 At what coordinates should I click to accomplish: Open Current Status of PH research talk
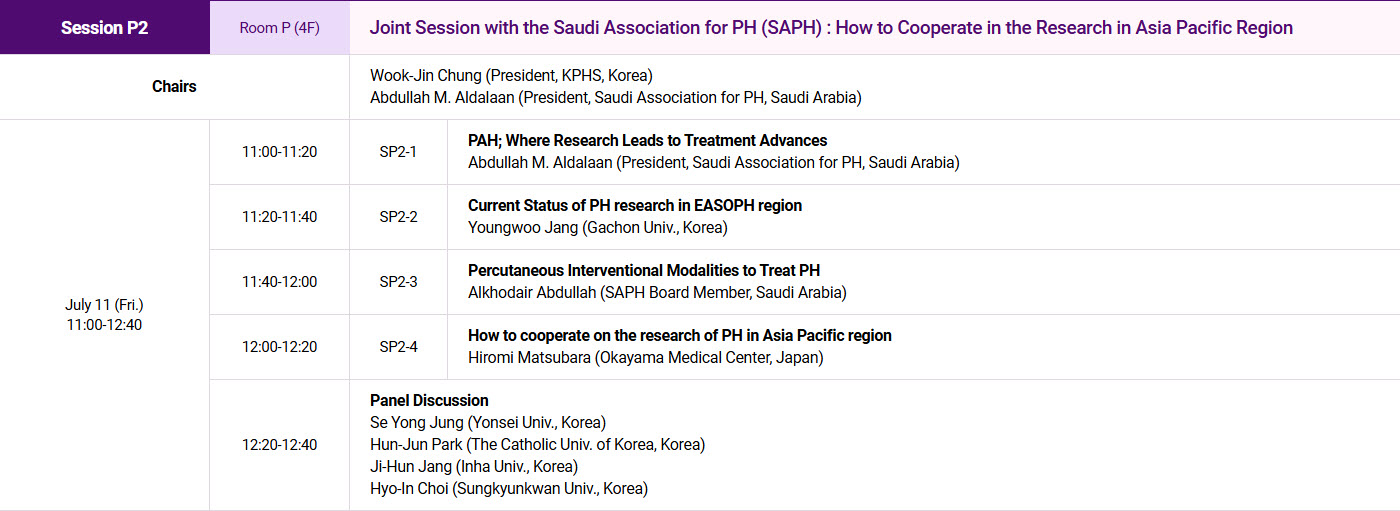(x=634, y=206)
